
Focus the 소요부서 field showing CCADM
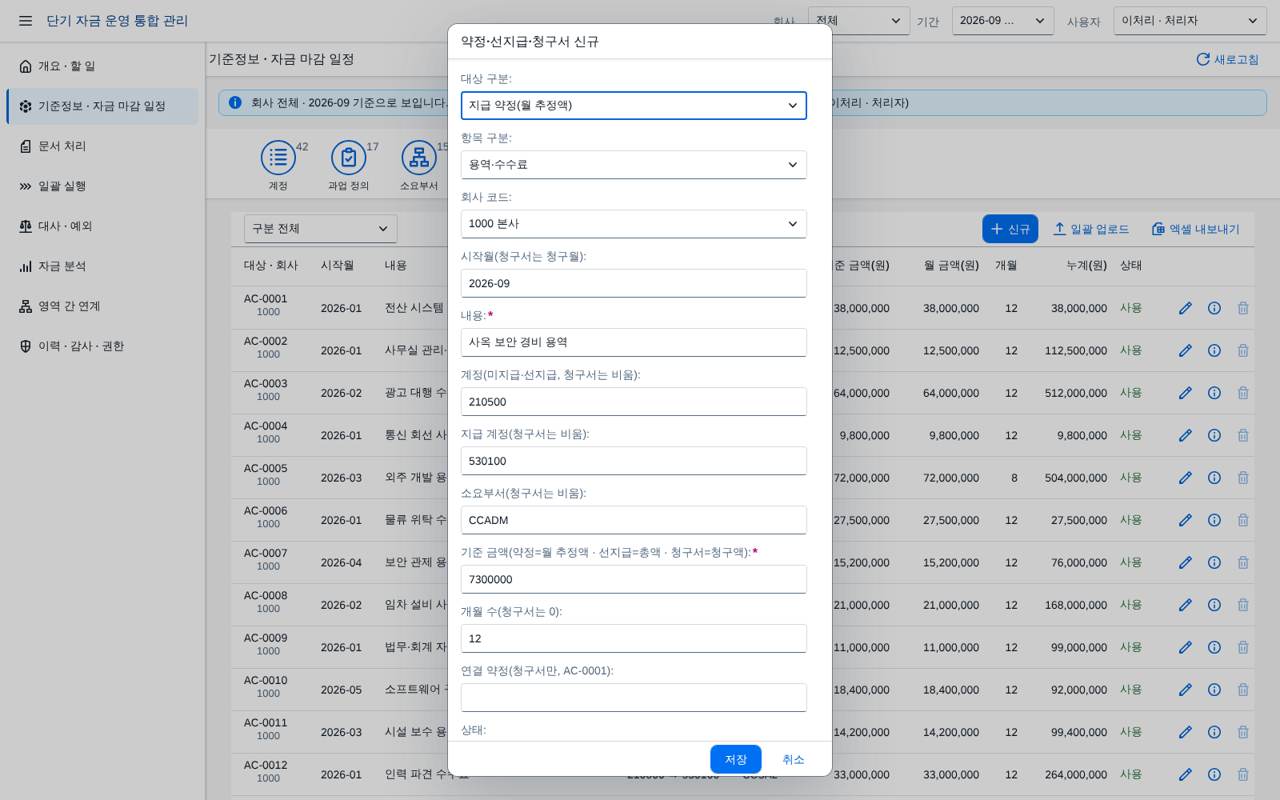tap(634, 520)
